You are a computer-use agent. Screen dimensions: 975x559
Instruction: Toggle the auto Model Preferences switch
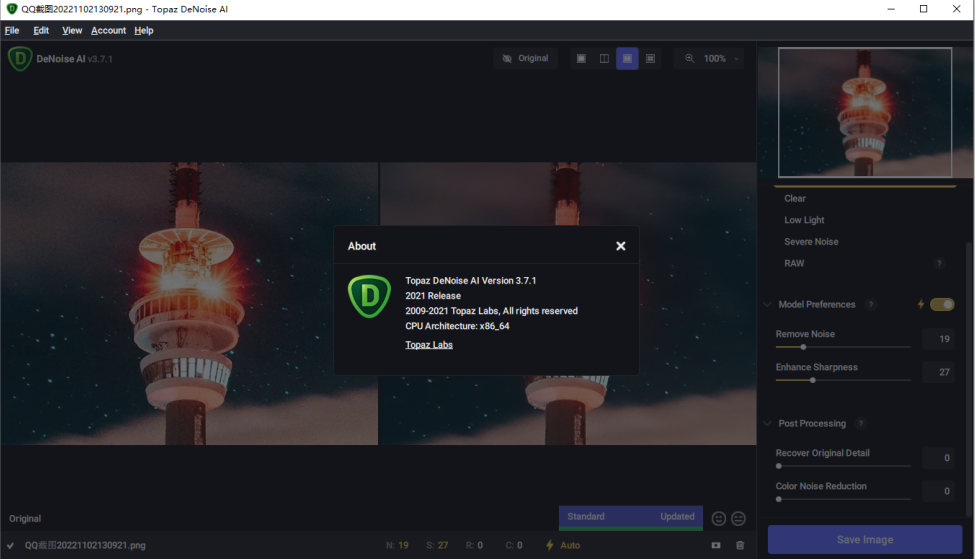pyautogui.click(x=941, y=304)
